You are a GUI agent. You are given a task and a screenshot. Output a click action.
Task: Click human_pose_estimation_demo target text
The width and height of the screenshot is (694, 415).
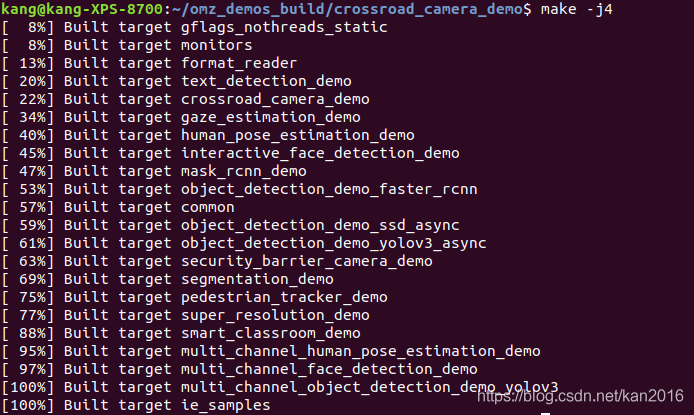pos(297,135)
